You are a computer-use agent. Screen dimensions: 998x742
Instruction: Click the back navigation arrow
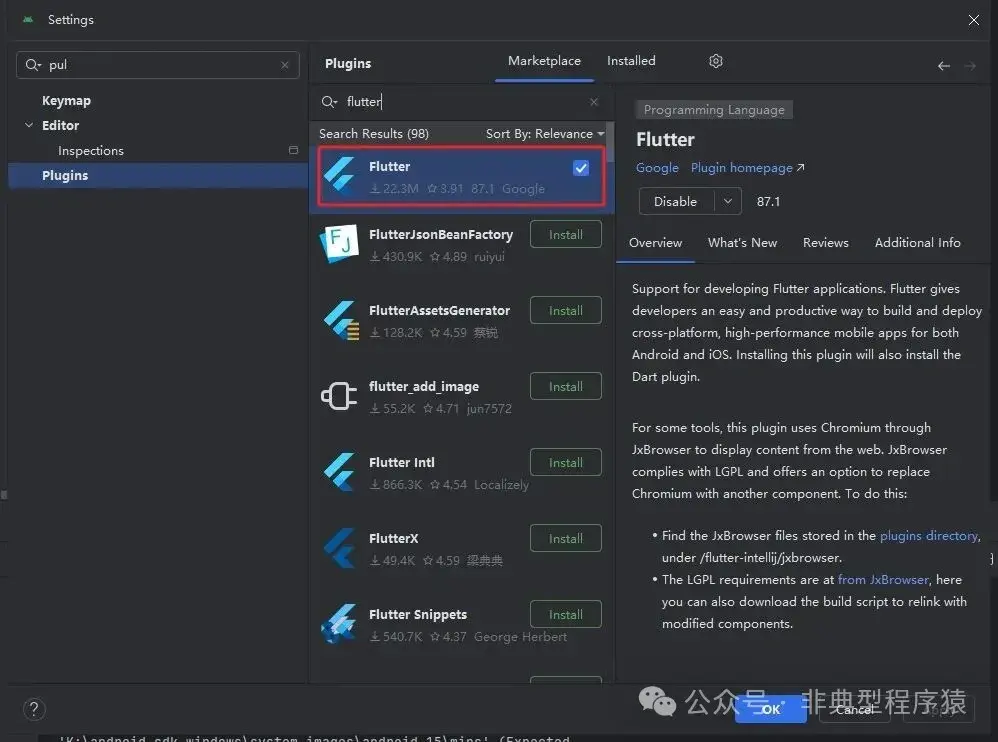click(x=943, y=66)
